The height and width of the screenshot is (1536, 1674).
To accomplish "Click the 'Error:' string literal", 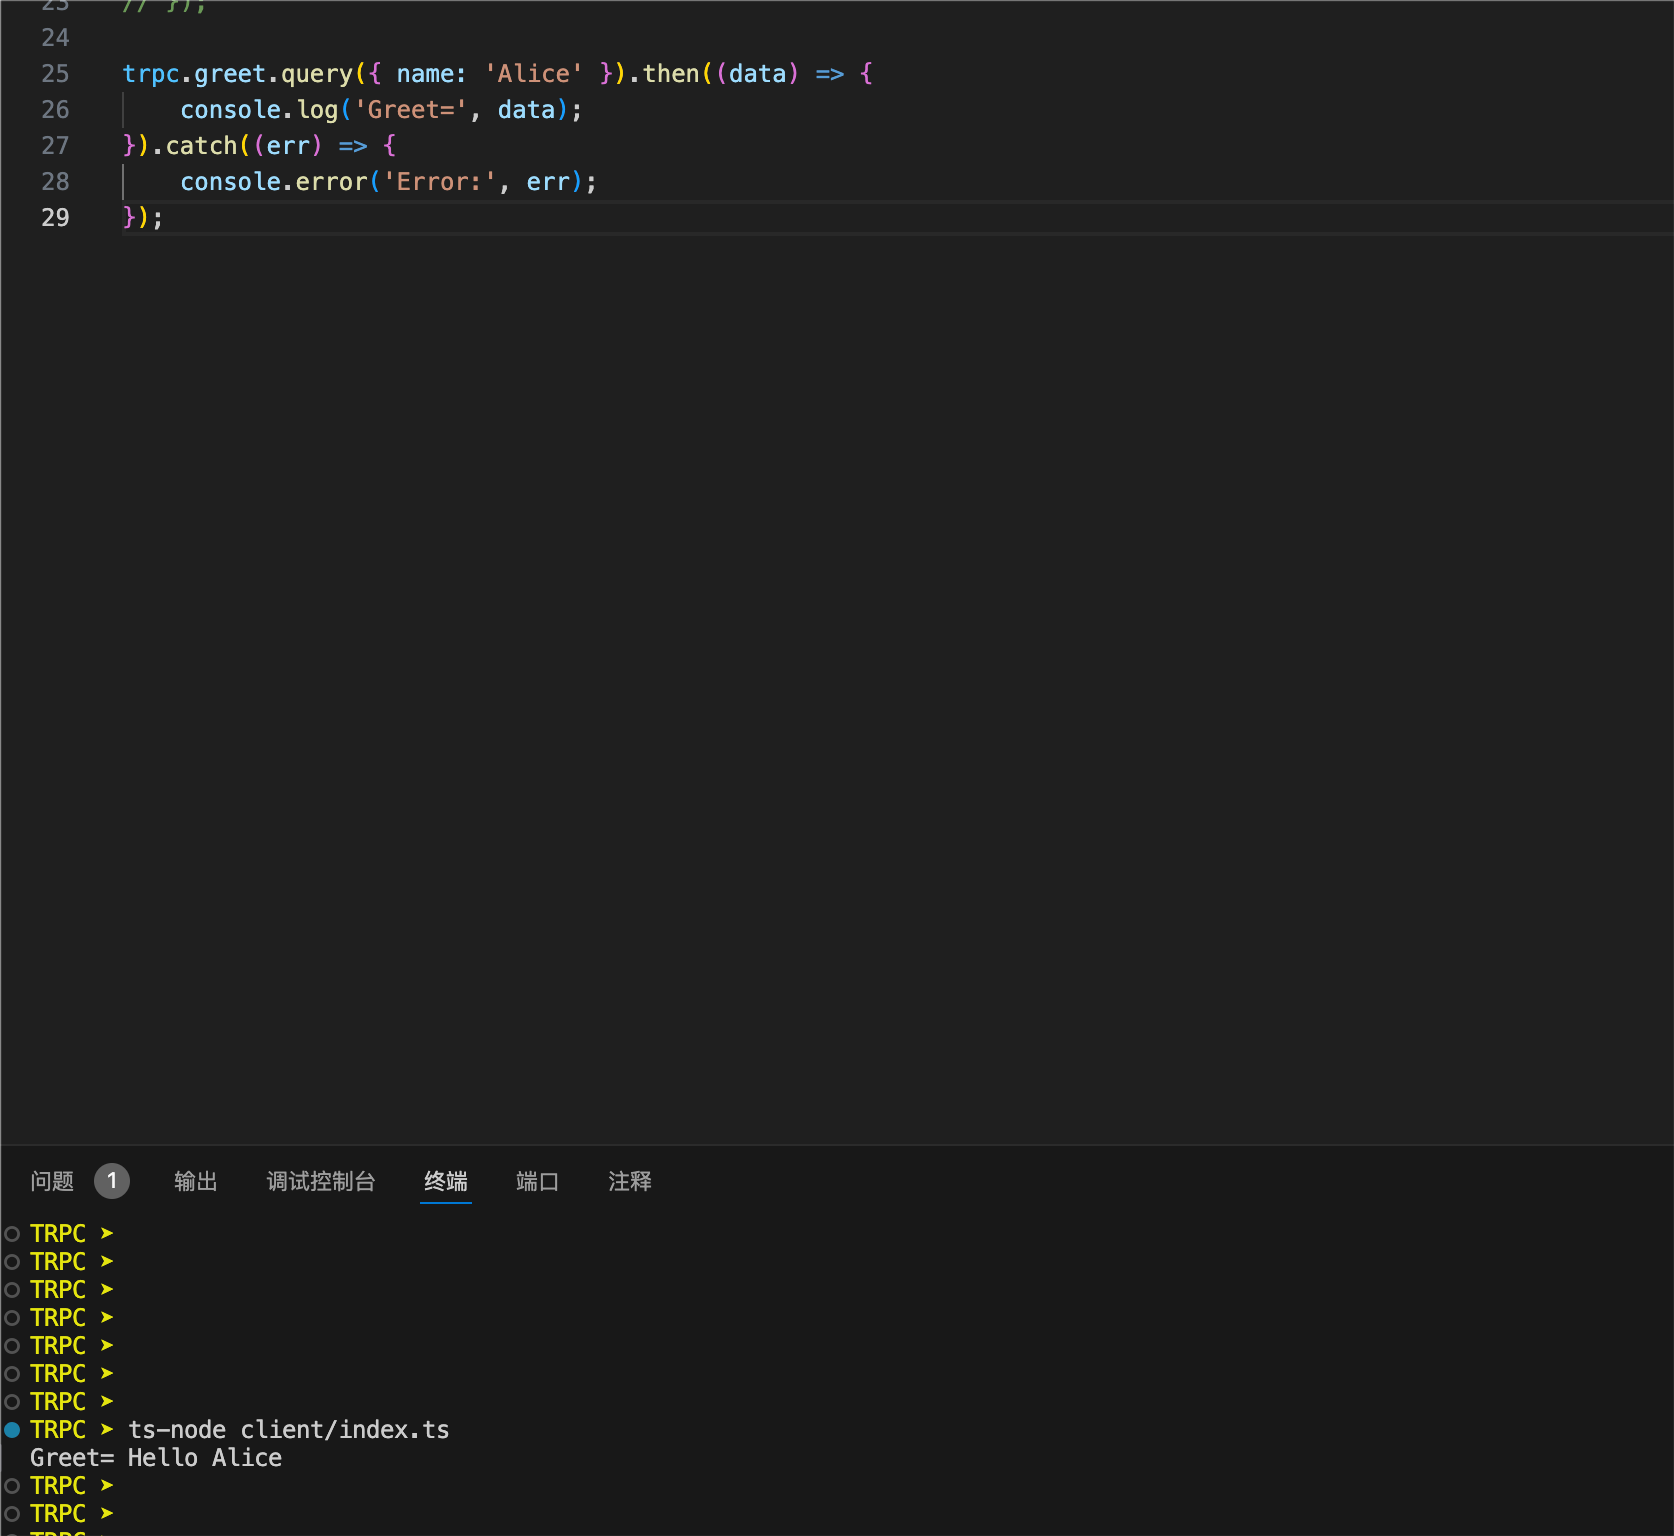I will pos(440,182).
